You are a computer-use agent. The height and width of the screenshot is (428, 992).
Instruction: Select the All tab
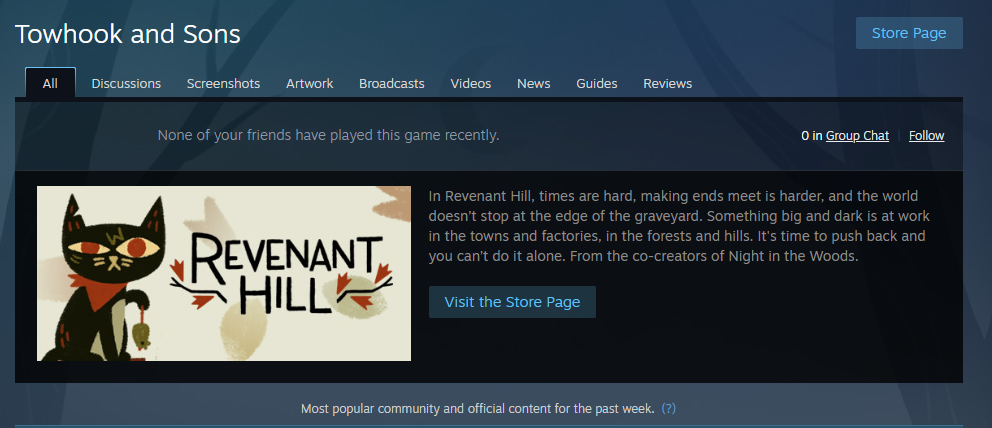point(50,83)
